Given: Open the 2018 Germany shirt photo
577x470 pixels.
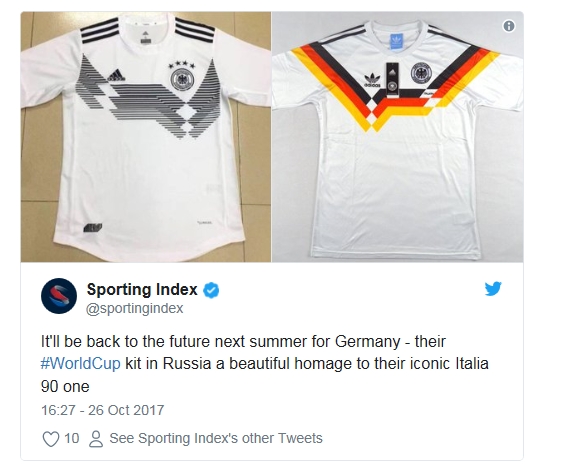Looking at the screenshot, I should click(x=146, y=137).
